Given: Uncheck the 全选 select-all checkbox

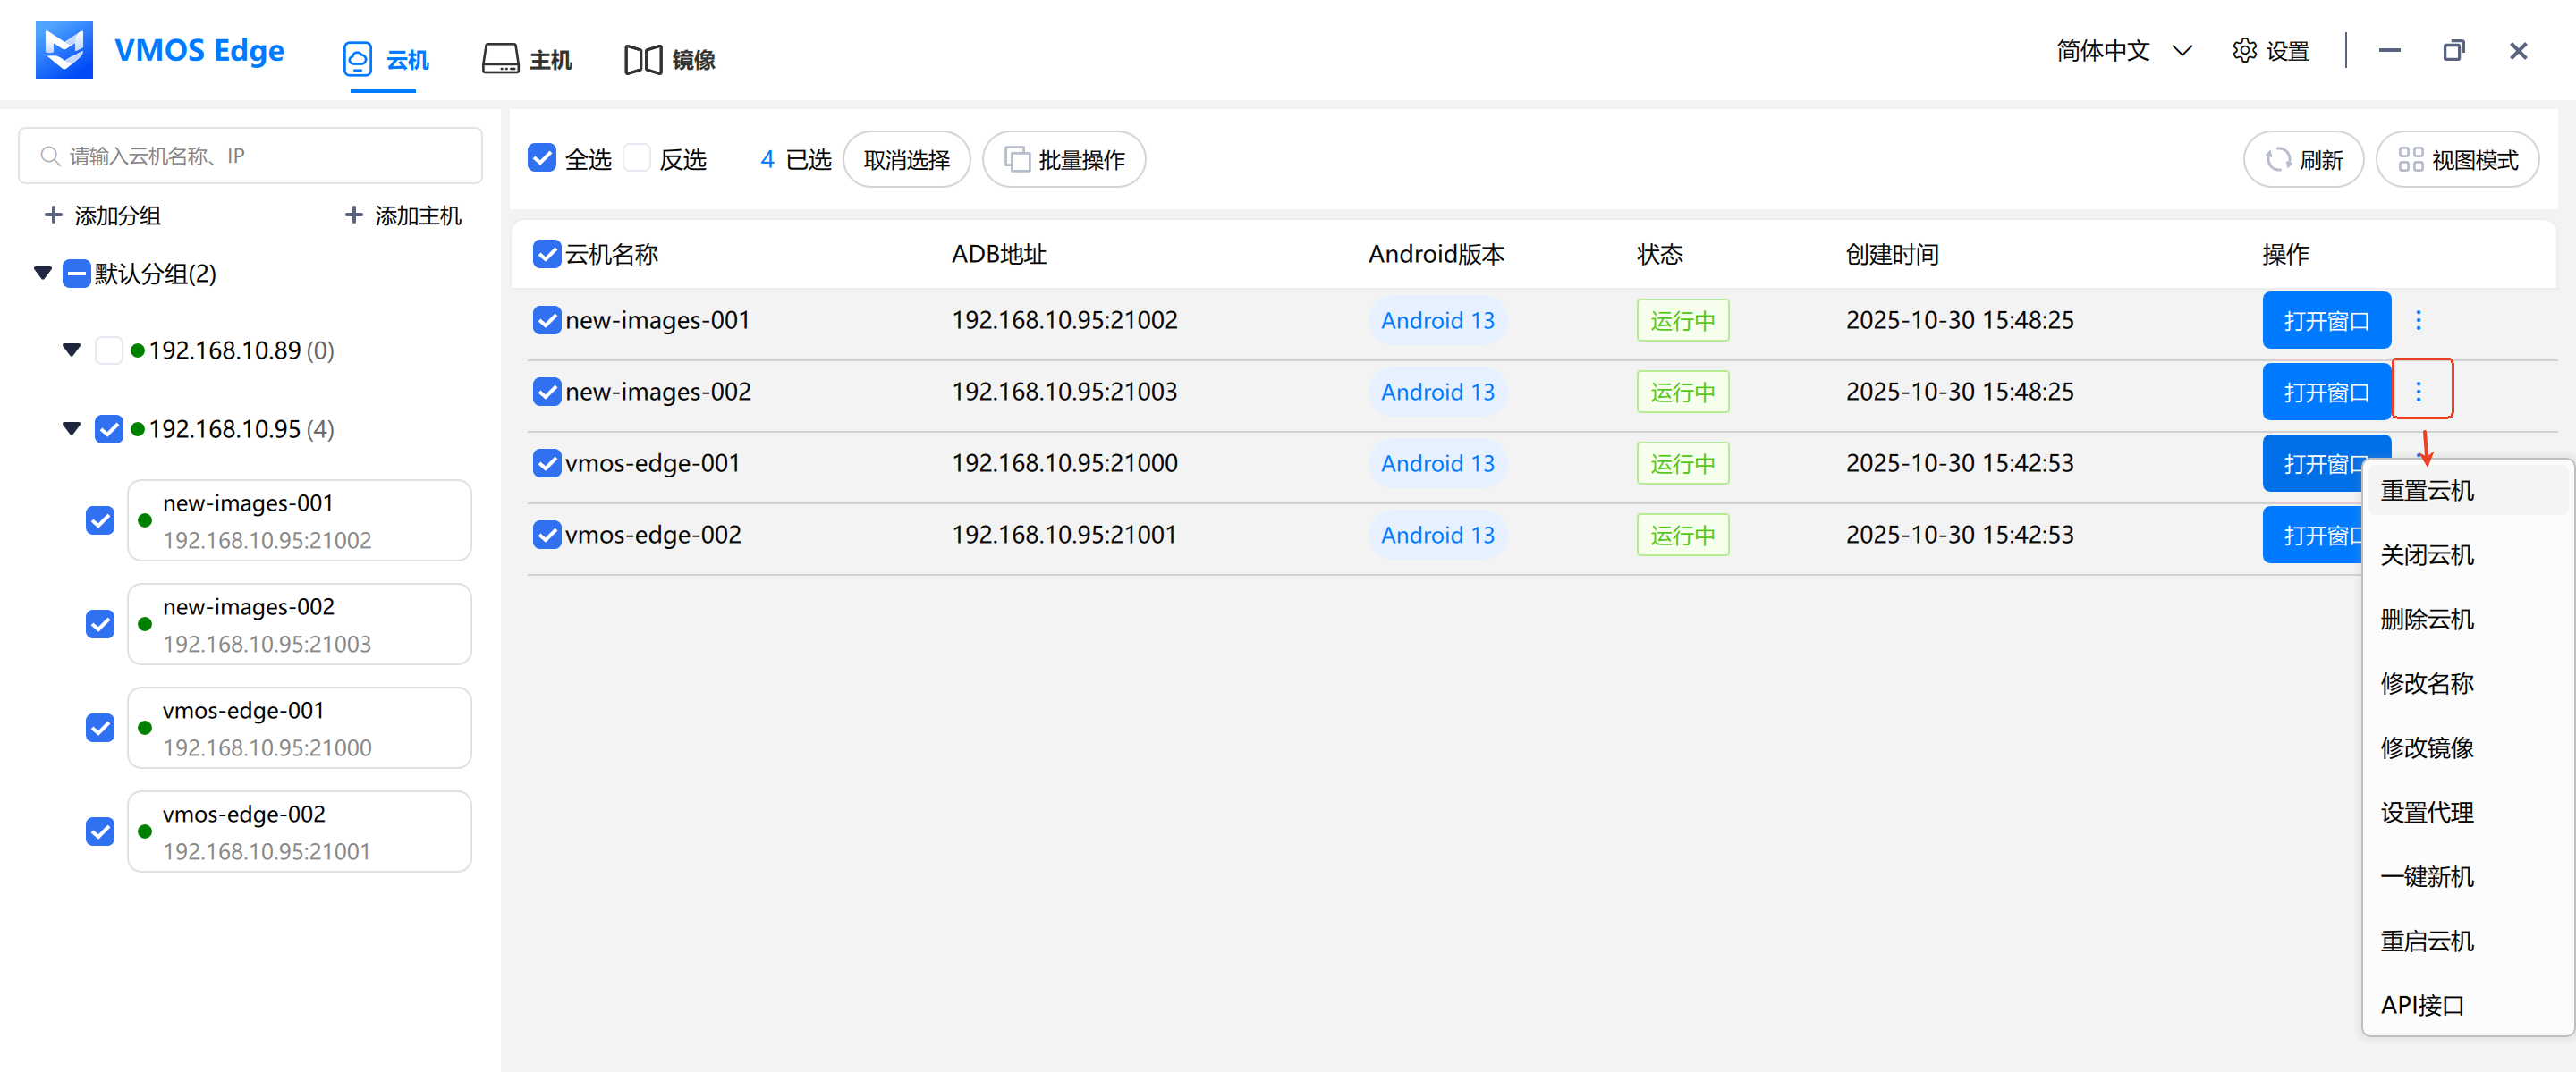Looking at the screenshot, I should [542, 159].
